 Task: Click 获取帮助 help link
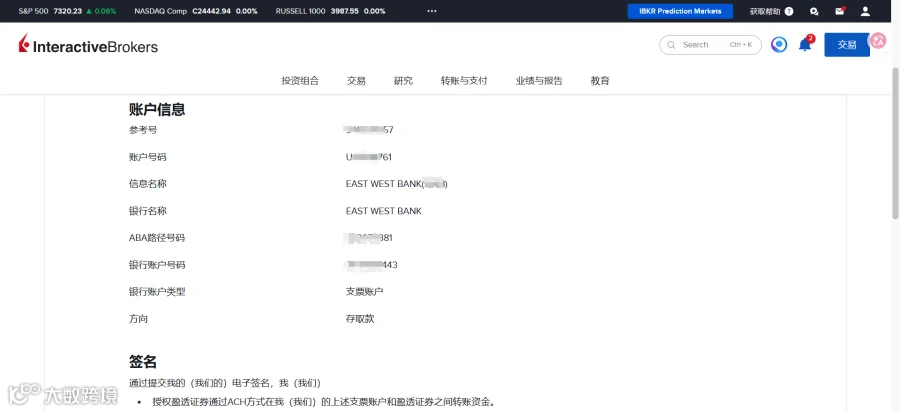click(765, 11)
